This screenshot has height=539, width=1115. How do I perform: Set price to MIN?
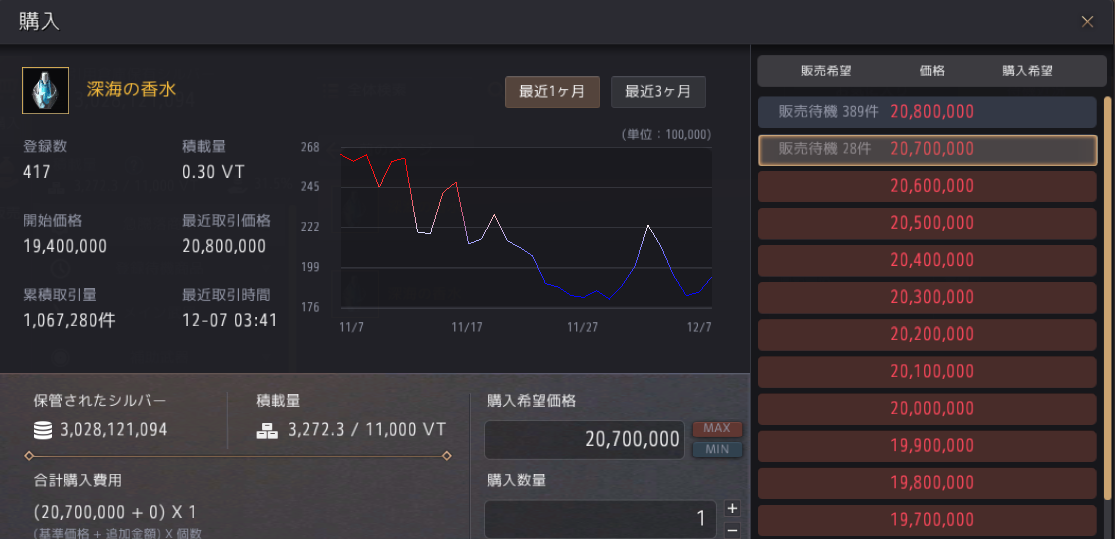(717, 450)
